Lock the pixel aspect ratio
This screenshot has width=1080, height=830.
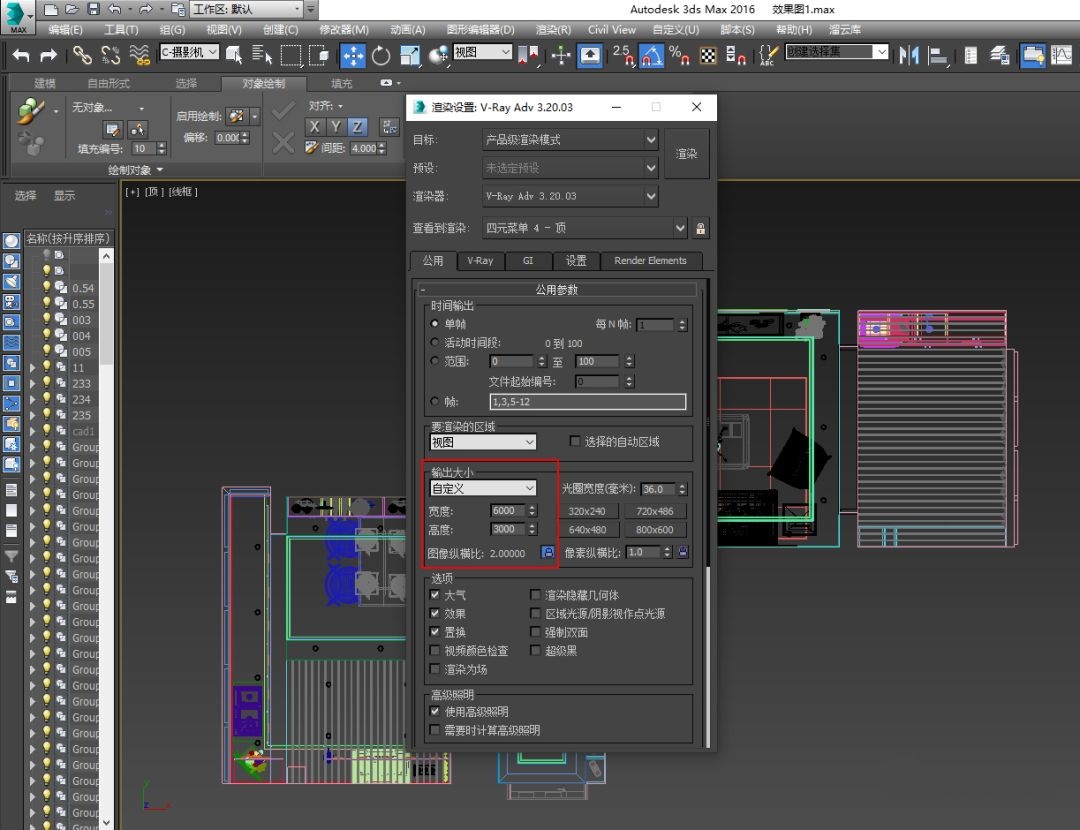(683, 552)
